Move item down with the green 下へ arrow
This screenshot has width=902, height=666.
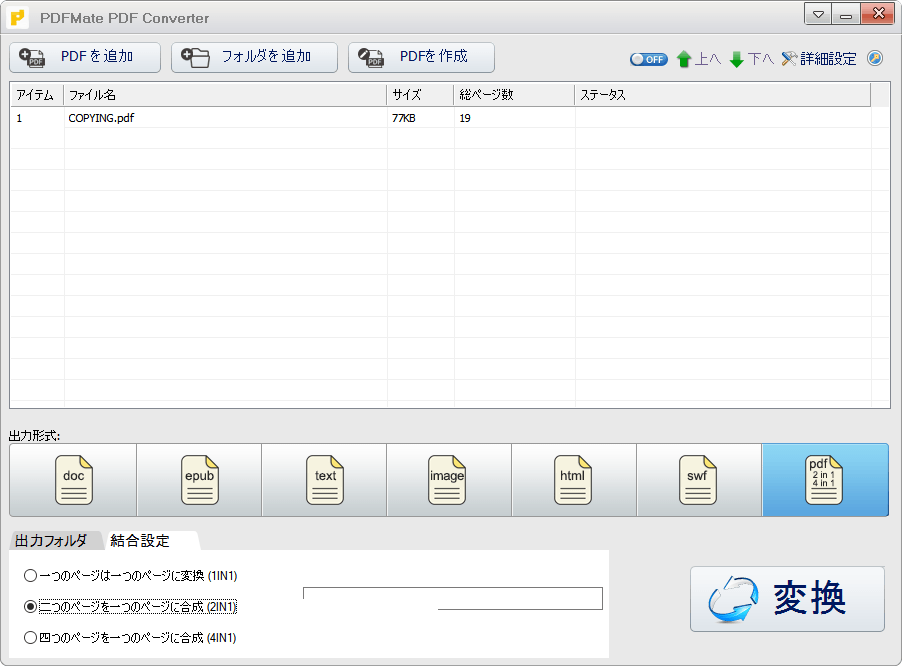pos(751,59)
